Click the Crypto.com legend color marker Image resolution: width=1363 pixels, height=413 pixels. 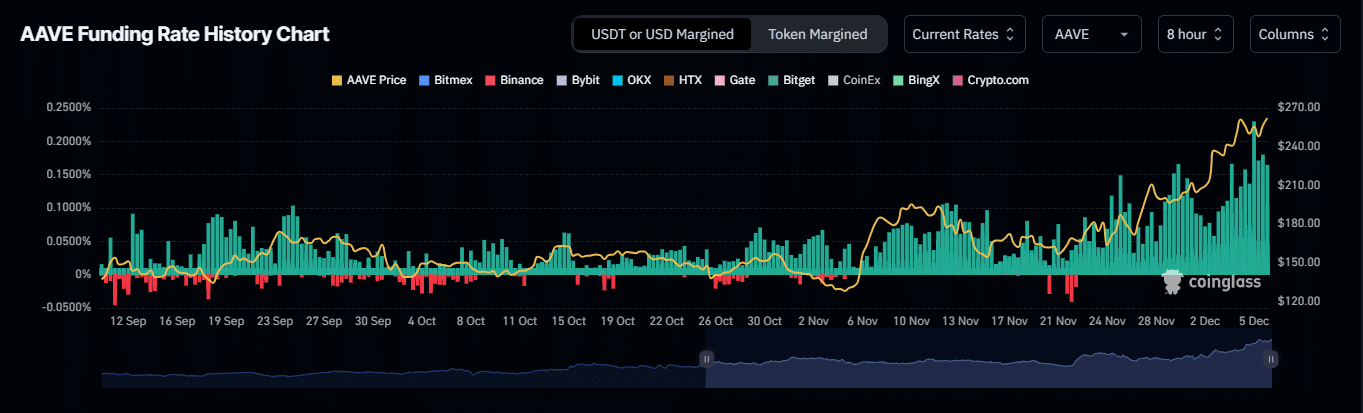(958, 80)
